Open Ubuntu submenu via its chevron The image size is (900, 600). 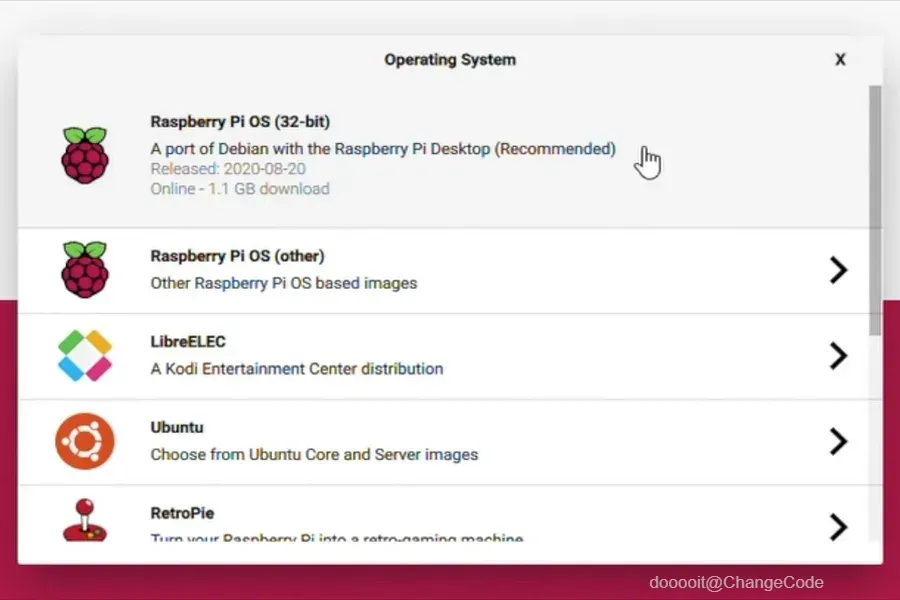point(839,442)
